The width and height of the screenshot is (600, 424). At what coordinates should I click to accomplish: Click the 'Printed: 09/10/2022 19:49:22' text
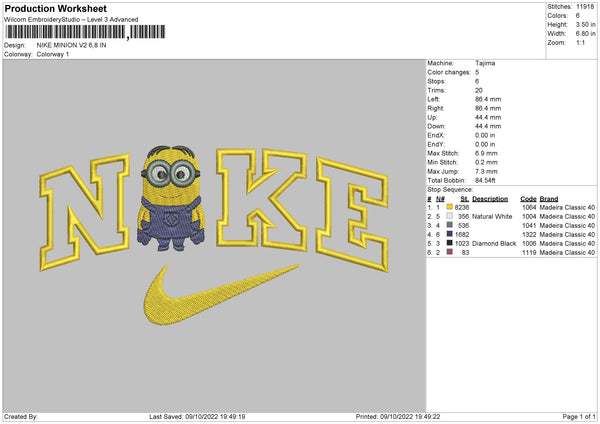(x=398, y=417)
